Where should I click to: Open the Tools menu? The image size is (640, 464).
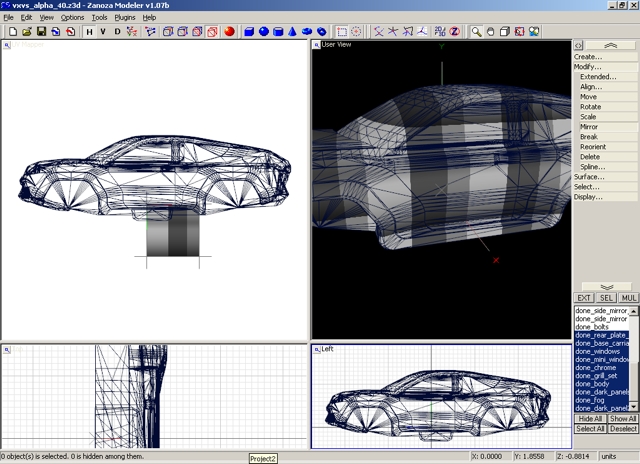tap(99, 18)
